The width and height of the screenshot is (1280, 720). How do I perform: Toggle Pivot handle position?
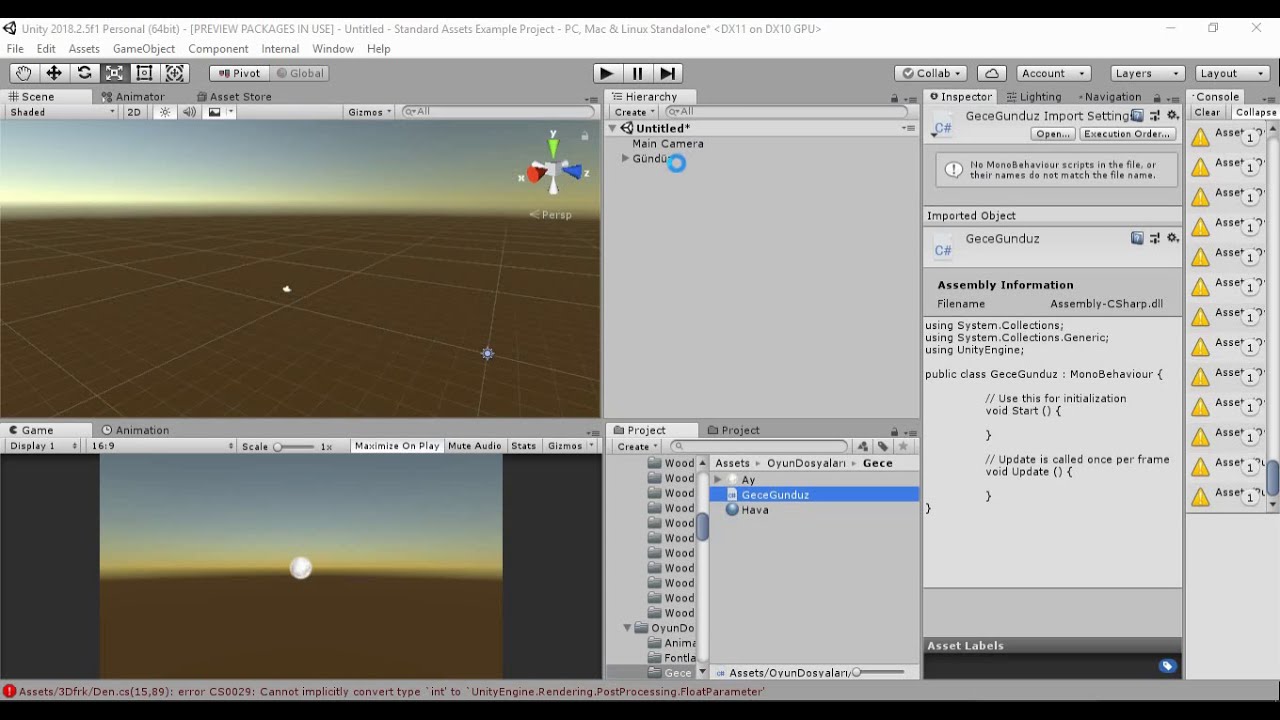(239, 73)
